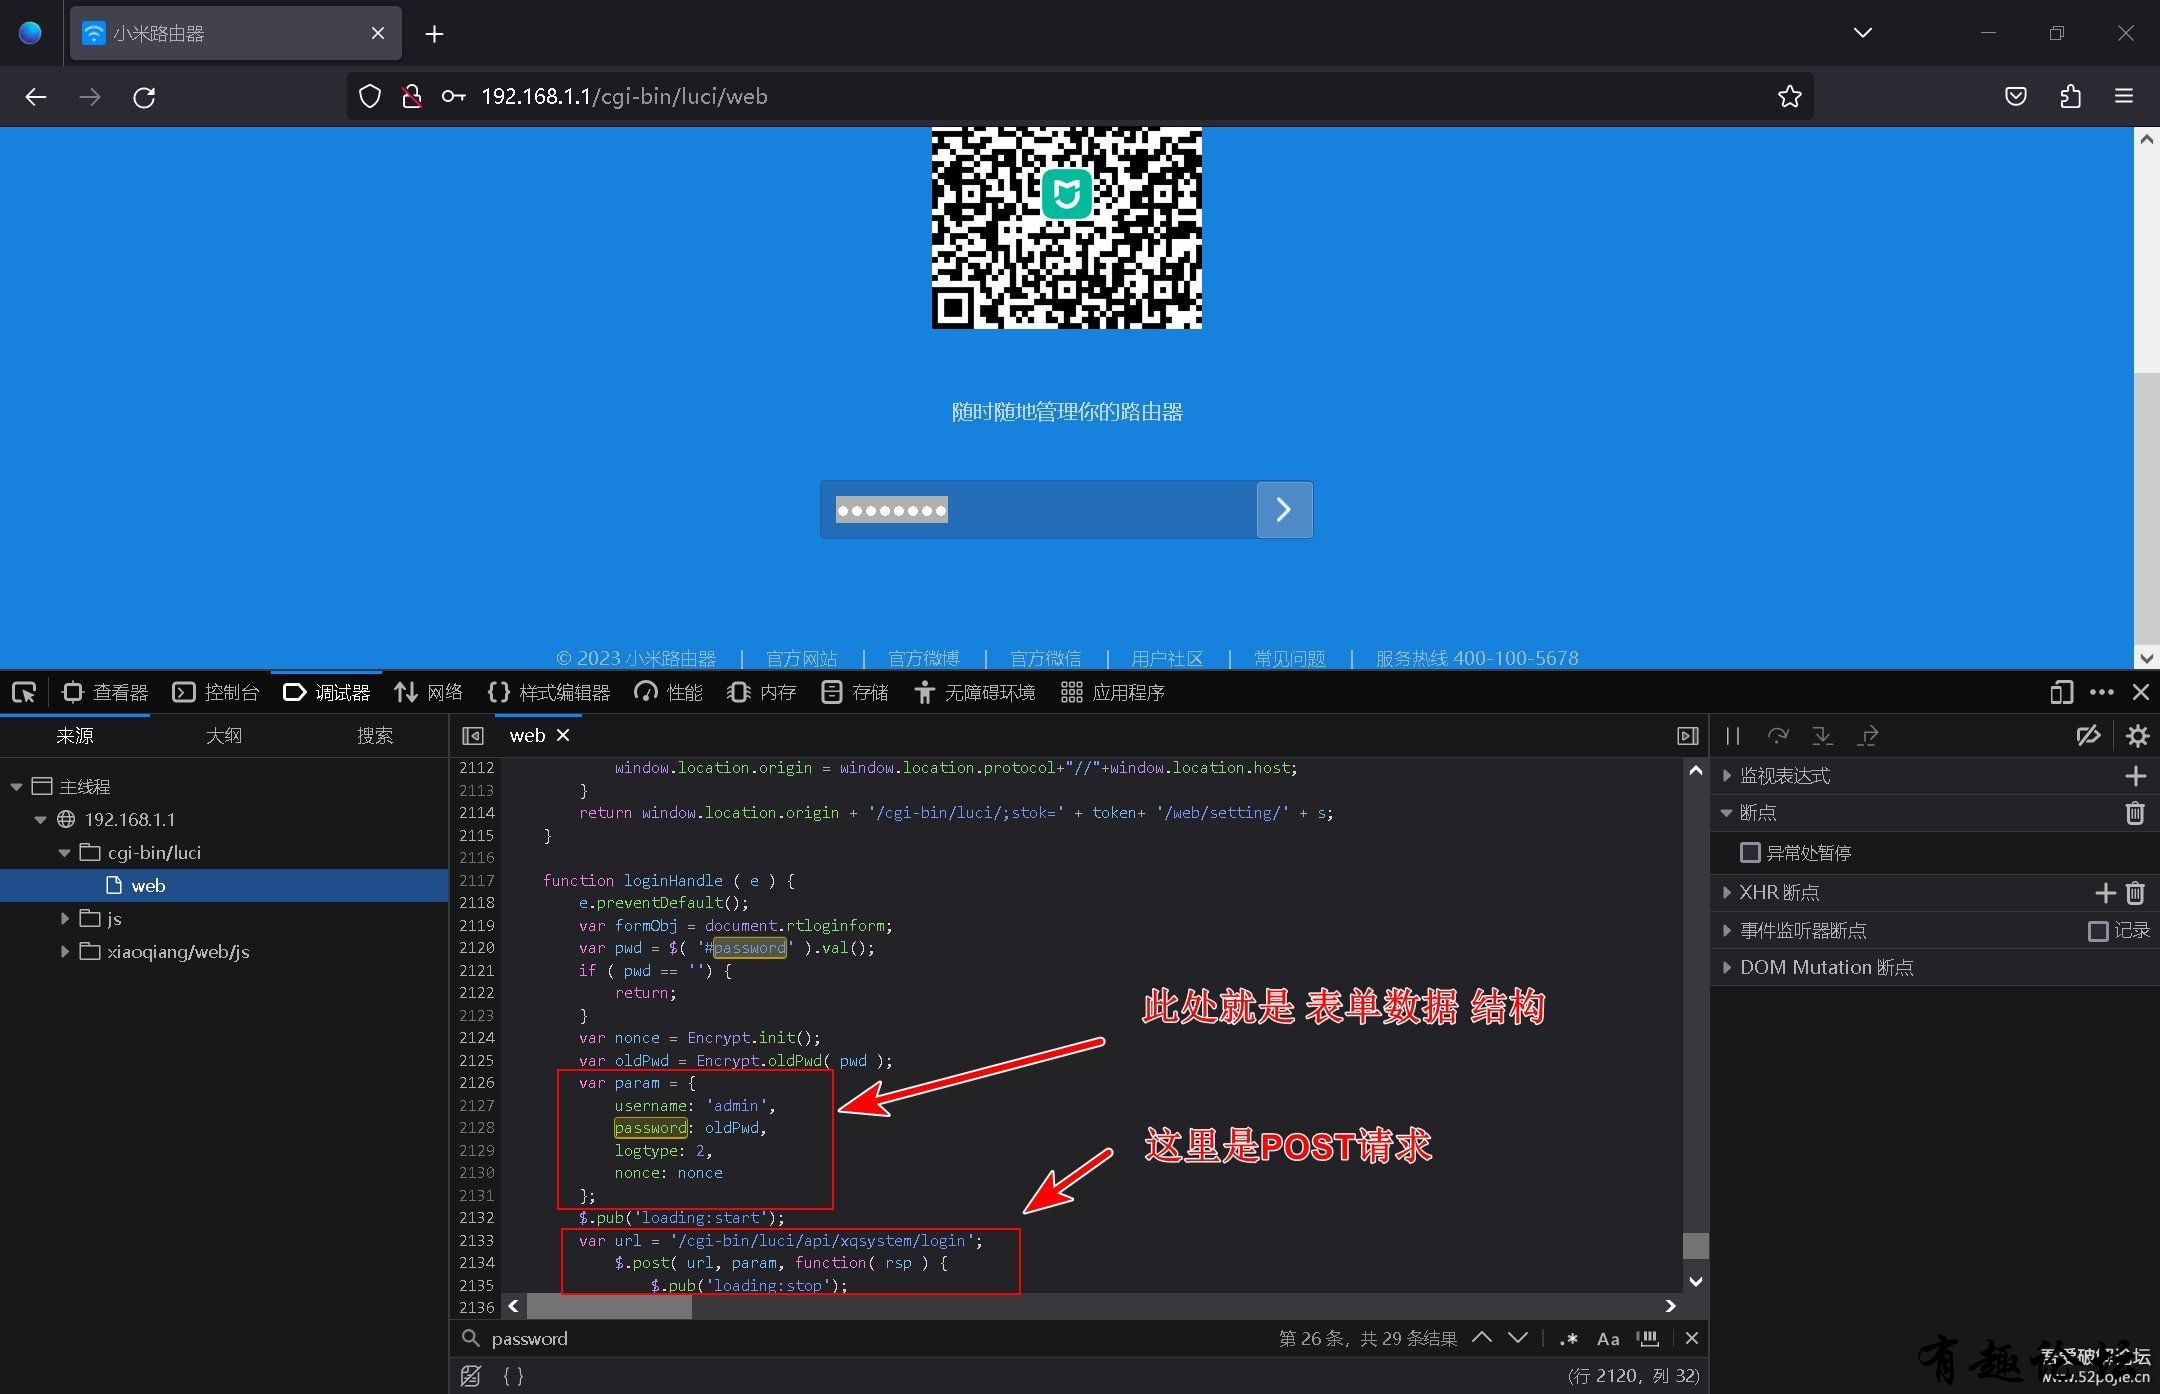The width and height of the screenshot is (2160, 1394).
Task: Collapse the 断点 breakpoints section
Action: coord(1726,813)
